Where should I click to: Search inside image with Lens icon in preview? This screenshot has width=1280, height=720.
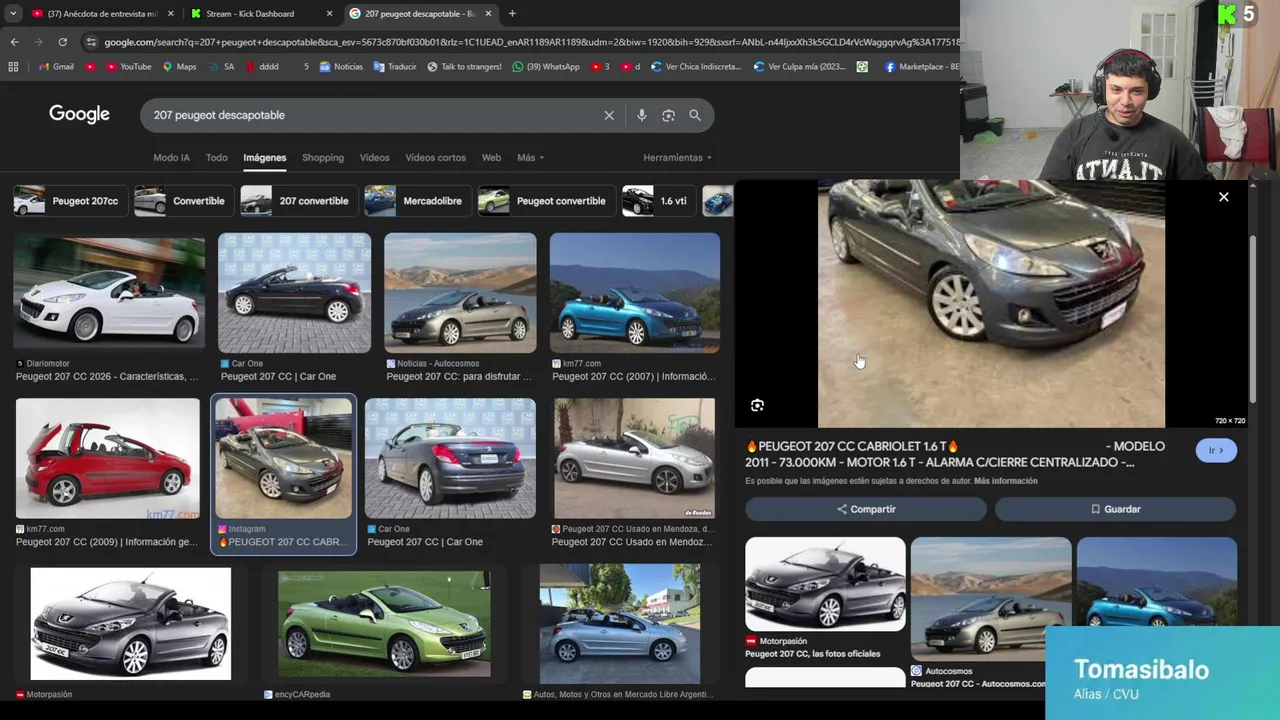point(757,405)
